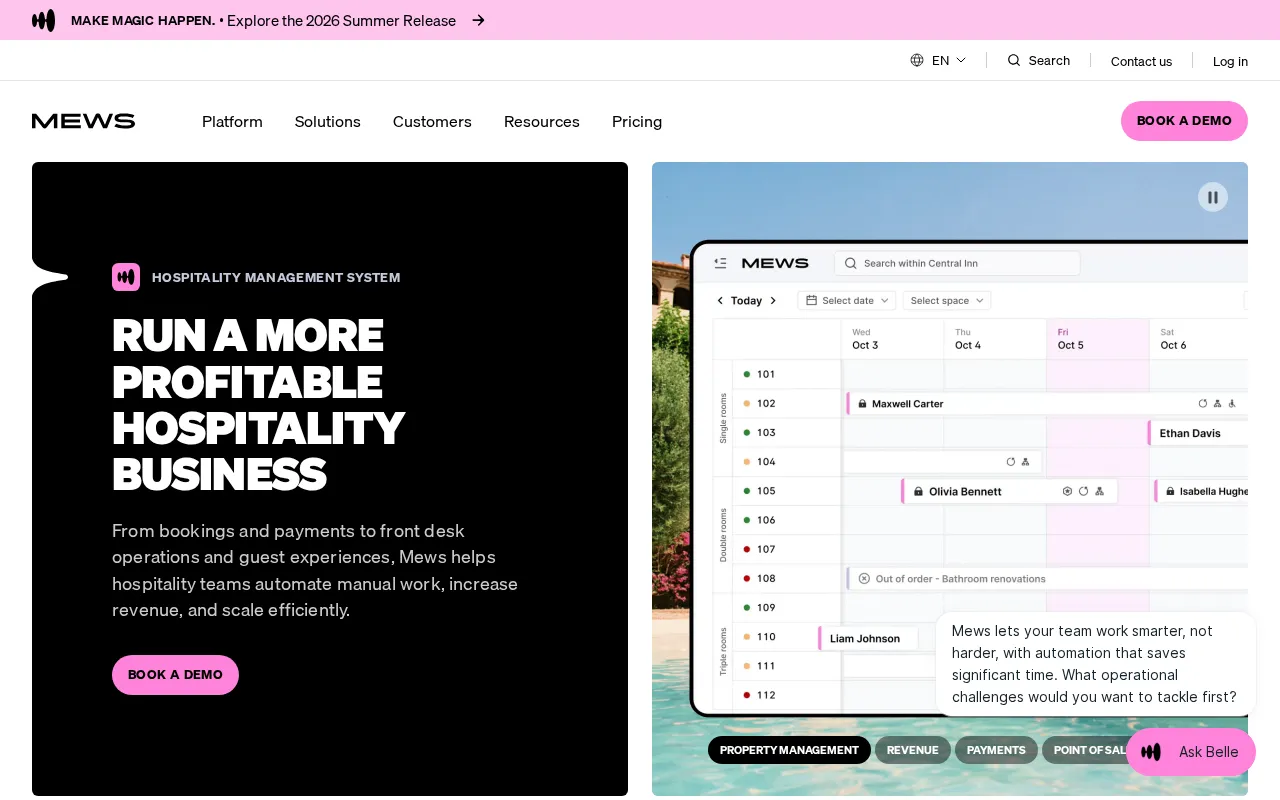This screenshot has width=1280, height=800.
Task: Click the pink Mews badge near Hospitality Management System
Action: tap(126, 277)
